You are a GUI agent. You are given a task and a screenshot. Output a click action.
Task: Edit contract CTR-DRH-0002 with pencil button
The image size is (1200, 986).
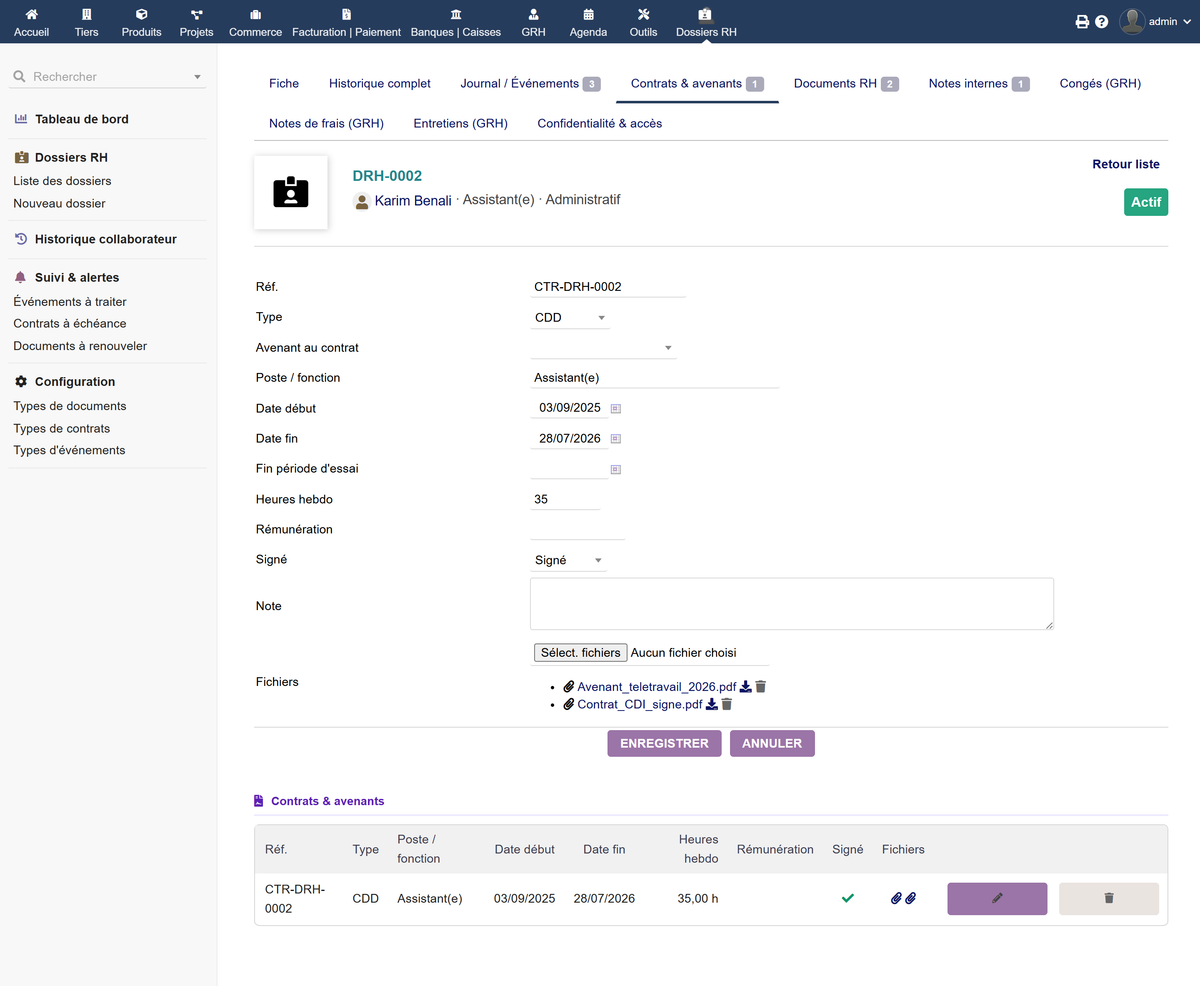click(x=997, y=898)
